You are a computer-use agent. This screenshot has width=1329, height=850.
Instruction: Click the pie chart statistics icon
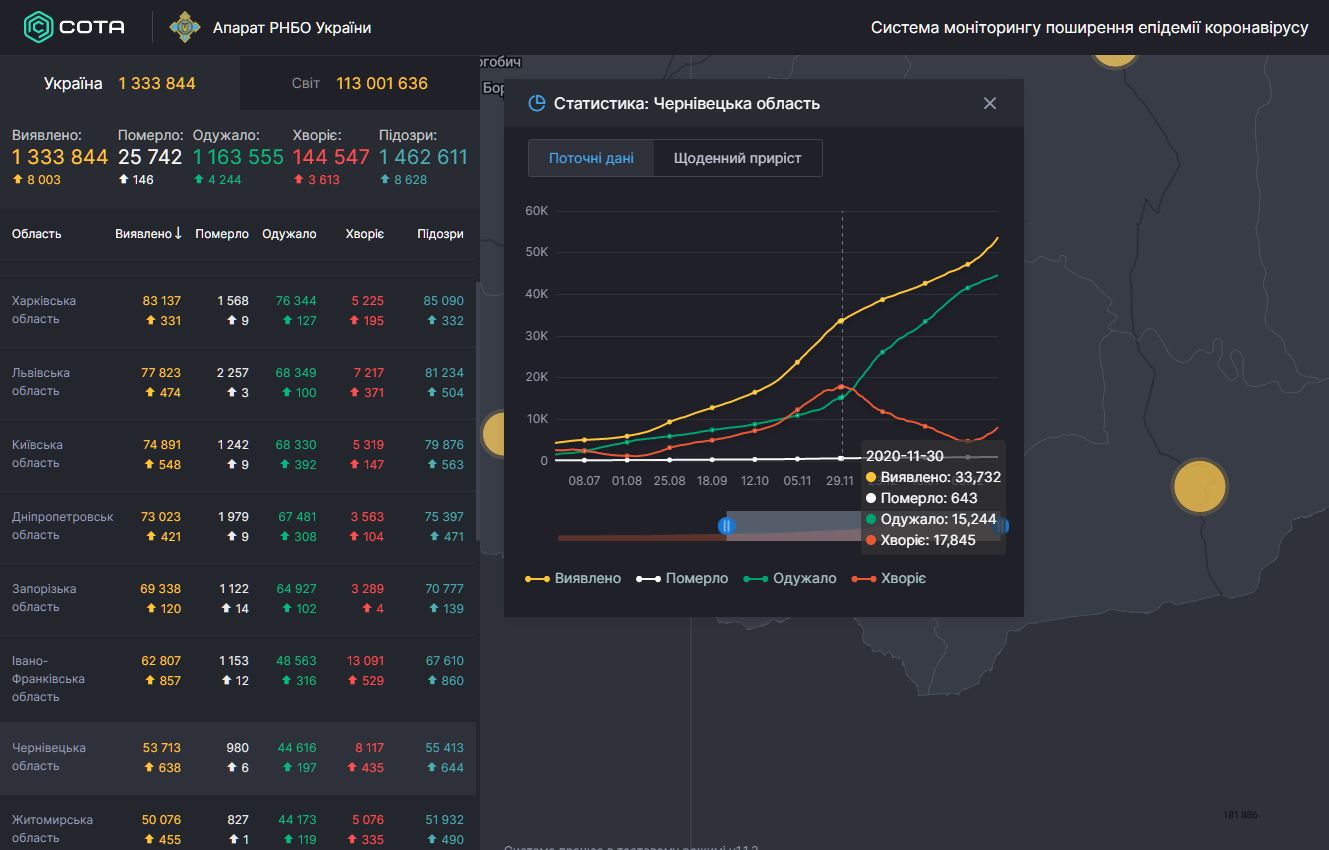click(x=537, y=104)
